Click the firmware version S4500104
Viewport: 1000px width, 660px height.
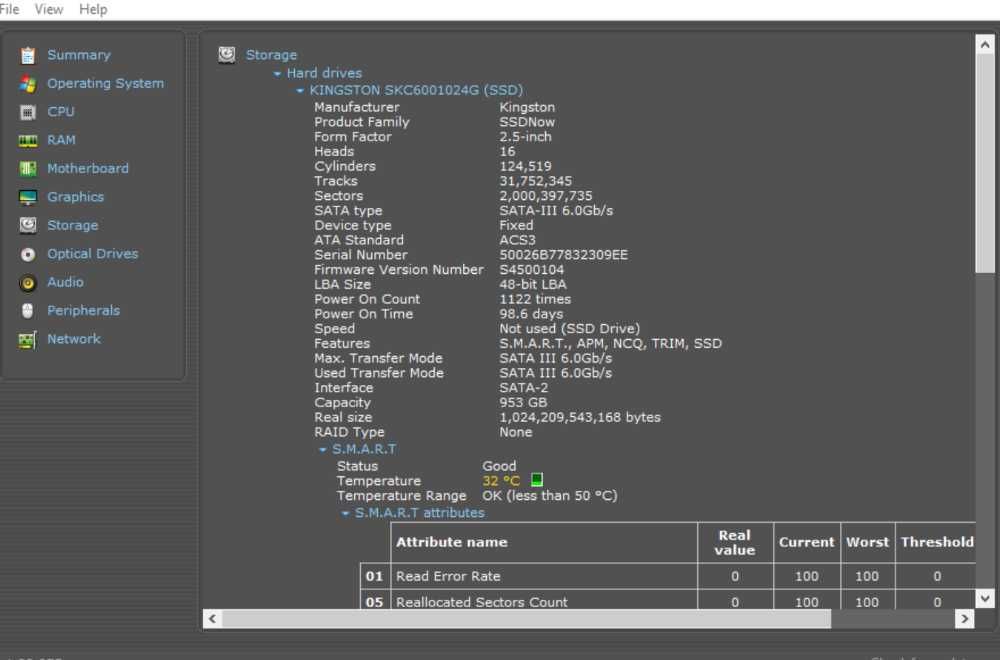click(x=531, y=270)
